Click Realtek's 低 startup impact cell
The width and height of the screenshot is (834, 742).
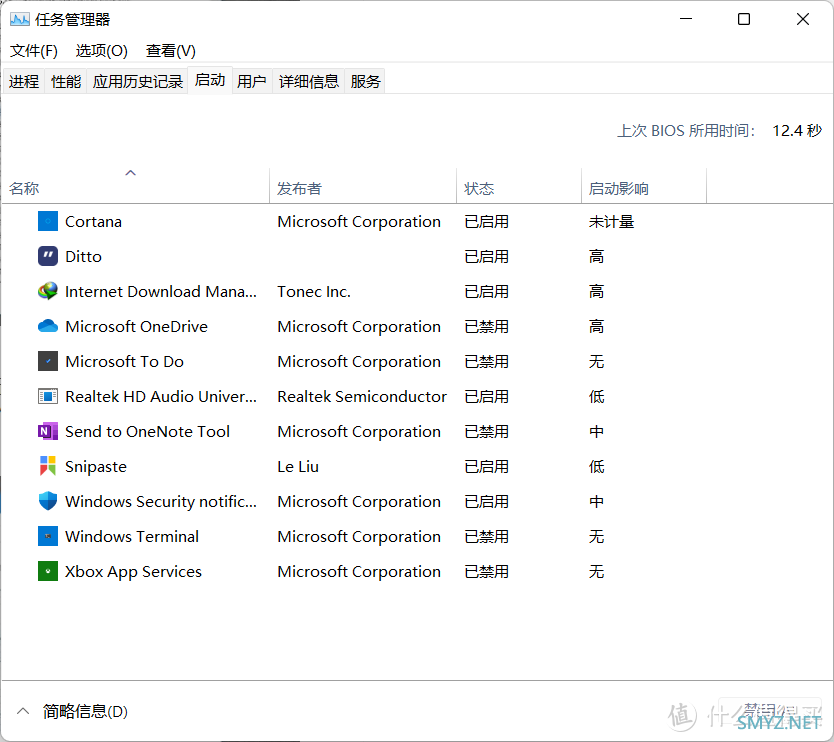(x=596, y=396)
